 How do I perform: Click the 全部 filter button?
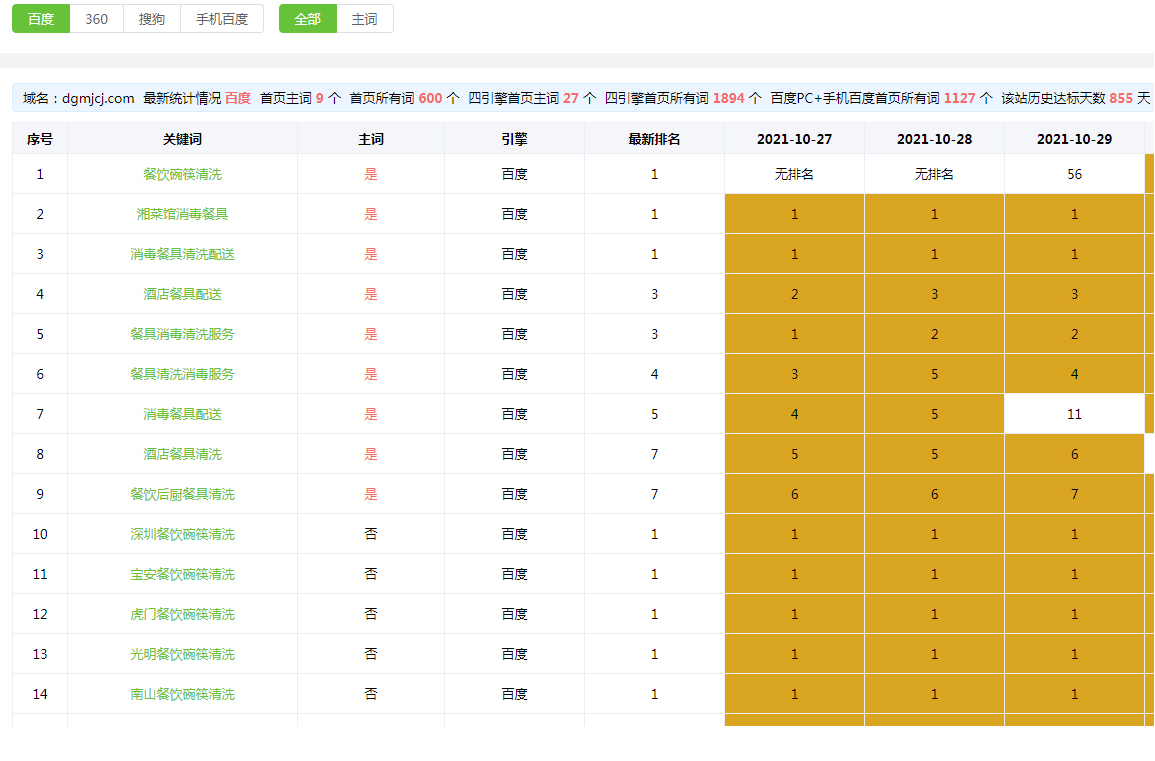click(308, 19)
